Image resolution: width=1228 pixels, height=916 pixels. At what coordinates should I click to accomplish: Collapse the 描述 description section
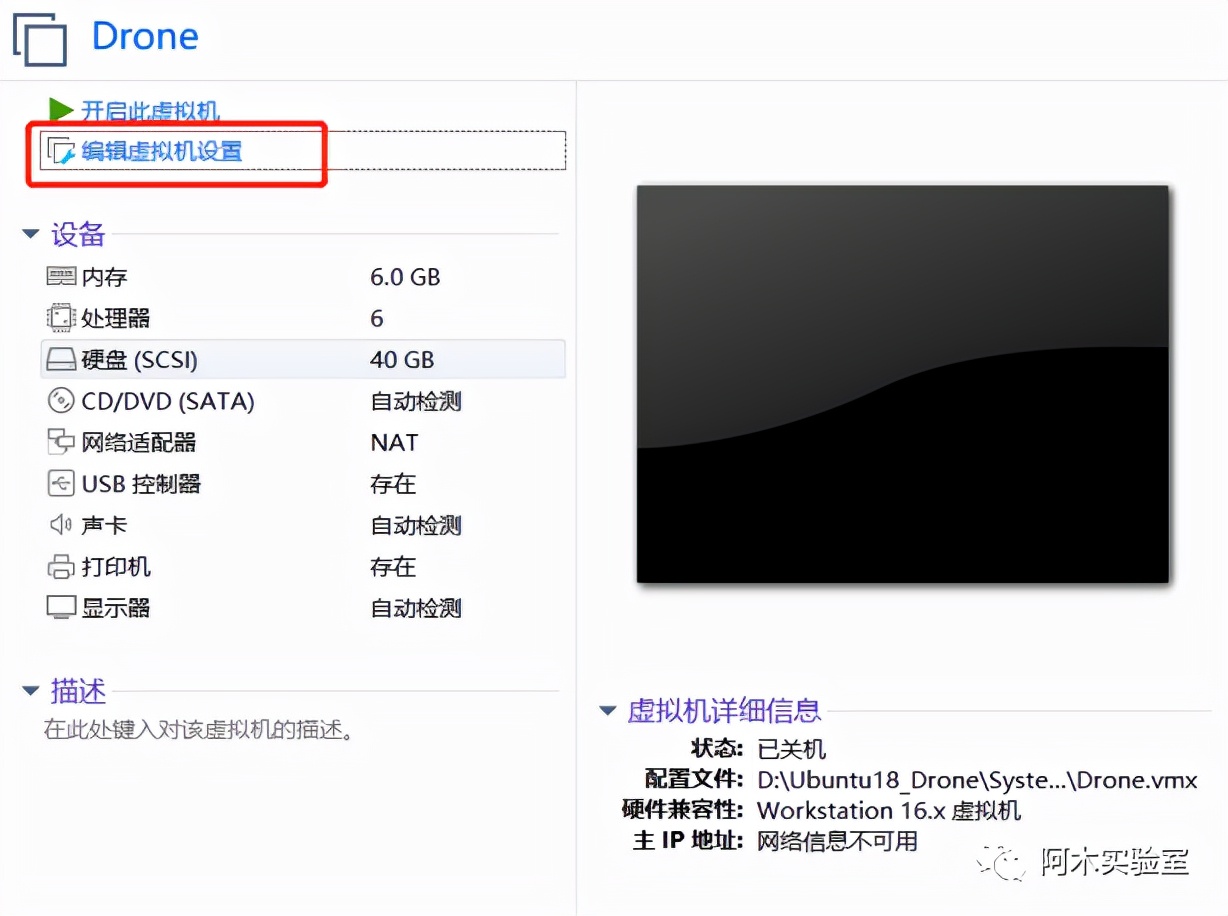pos(31,690)
